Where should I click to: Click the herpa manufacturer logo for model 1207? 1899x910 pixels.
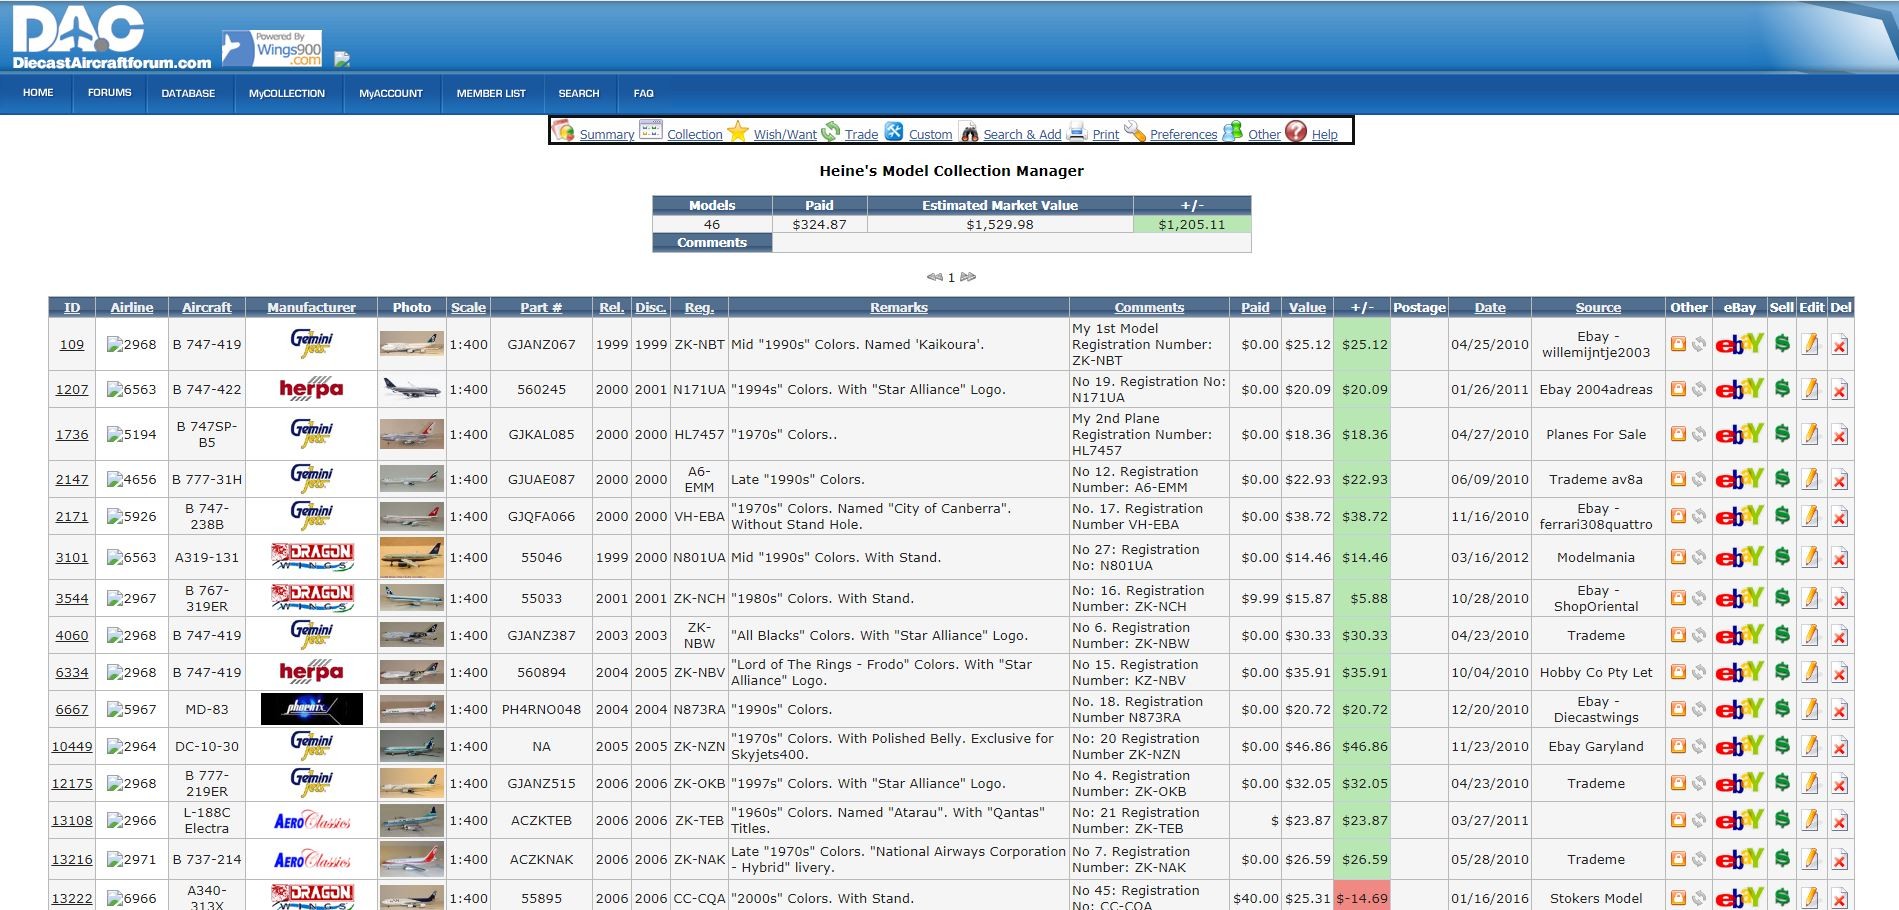coord(311,389)
